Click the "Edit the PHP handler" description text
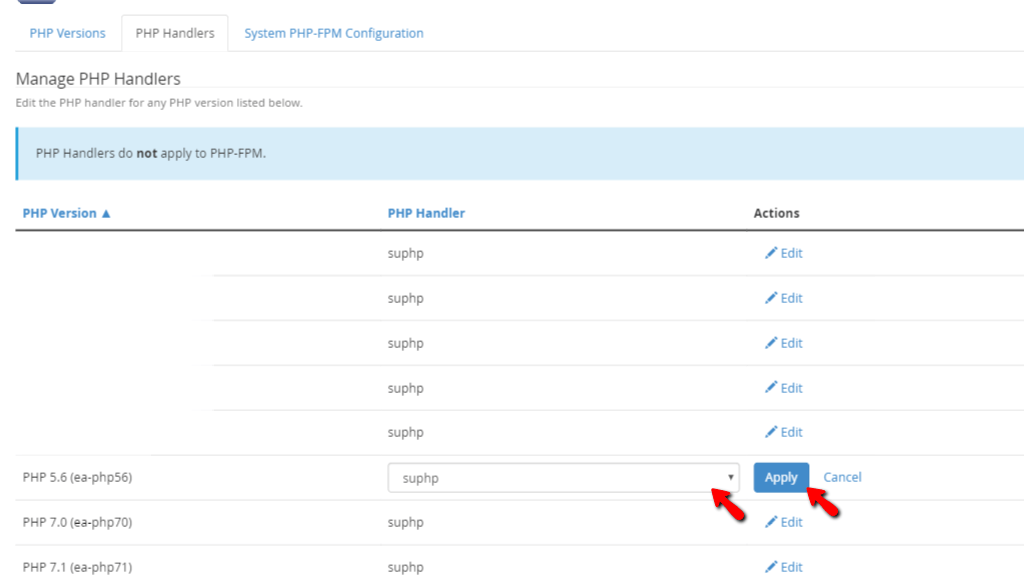The width and height of the screenshot is (1024, 576). [159, 103]
